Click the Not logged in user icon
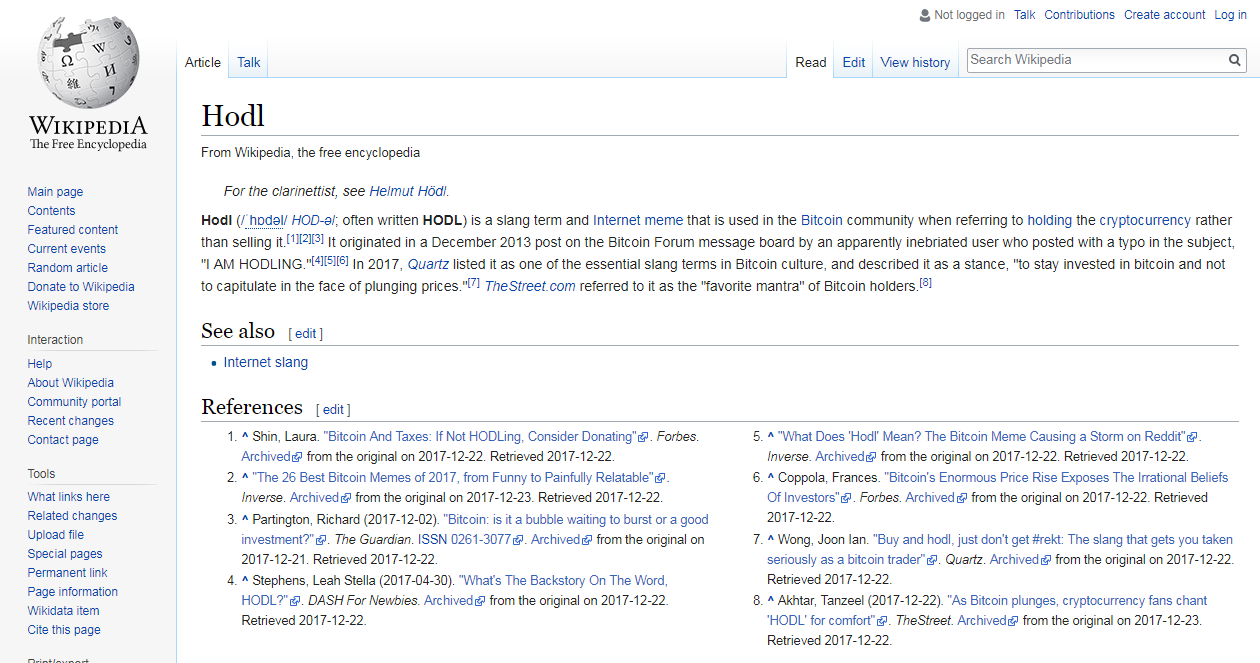This screenshot has width=1260, height=663. coord(924,15)
